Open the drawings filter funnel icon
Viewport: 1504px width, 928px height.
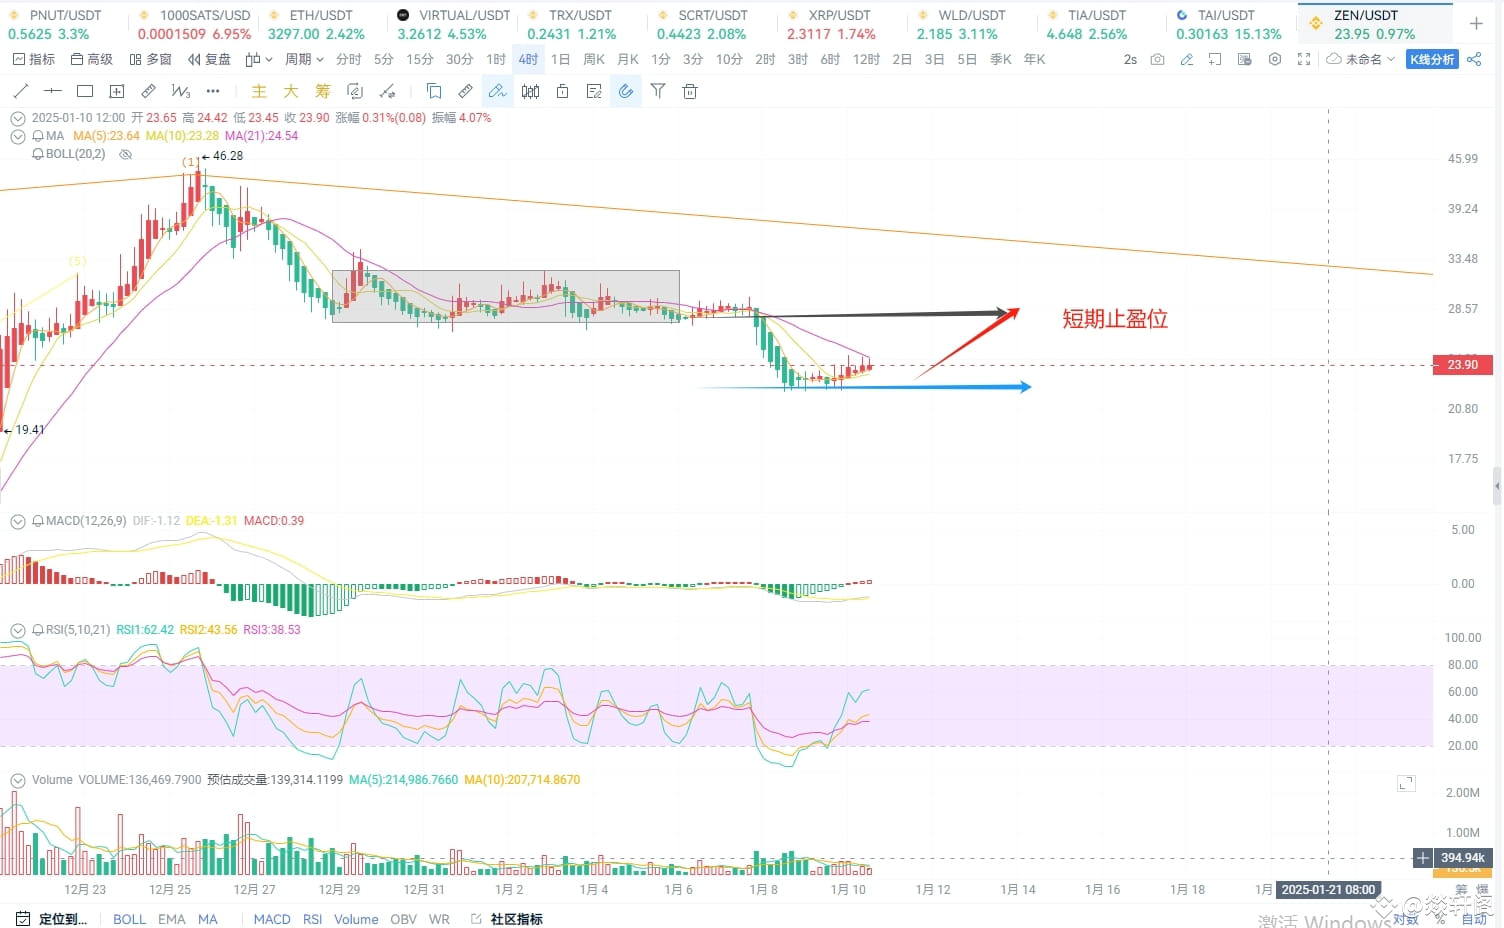[x=657, y=91]
